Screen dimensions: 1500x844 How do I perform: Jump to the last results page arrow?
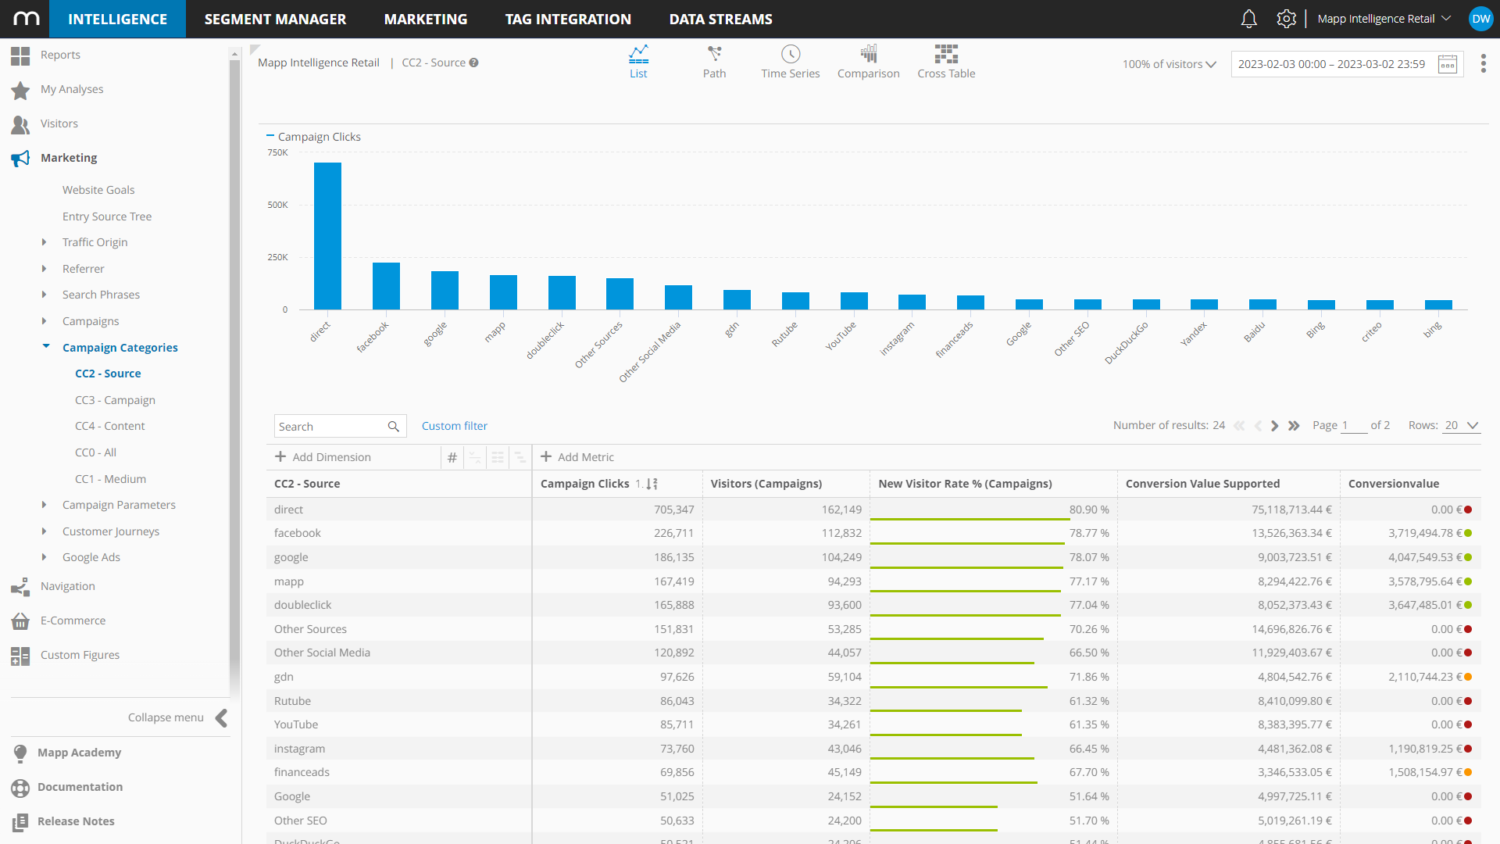pyautogui.click(x=1294, y=426)
